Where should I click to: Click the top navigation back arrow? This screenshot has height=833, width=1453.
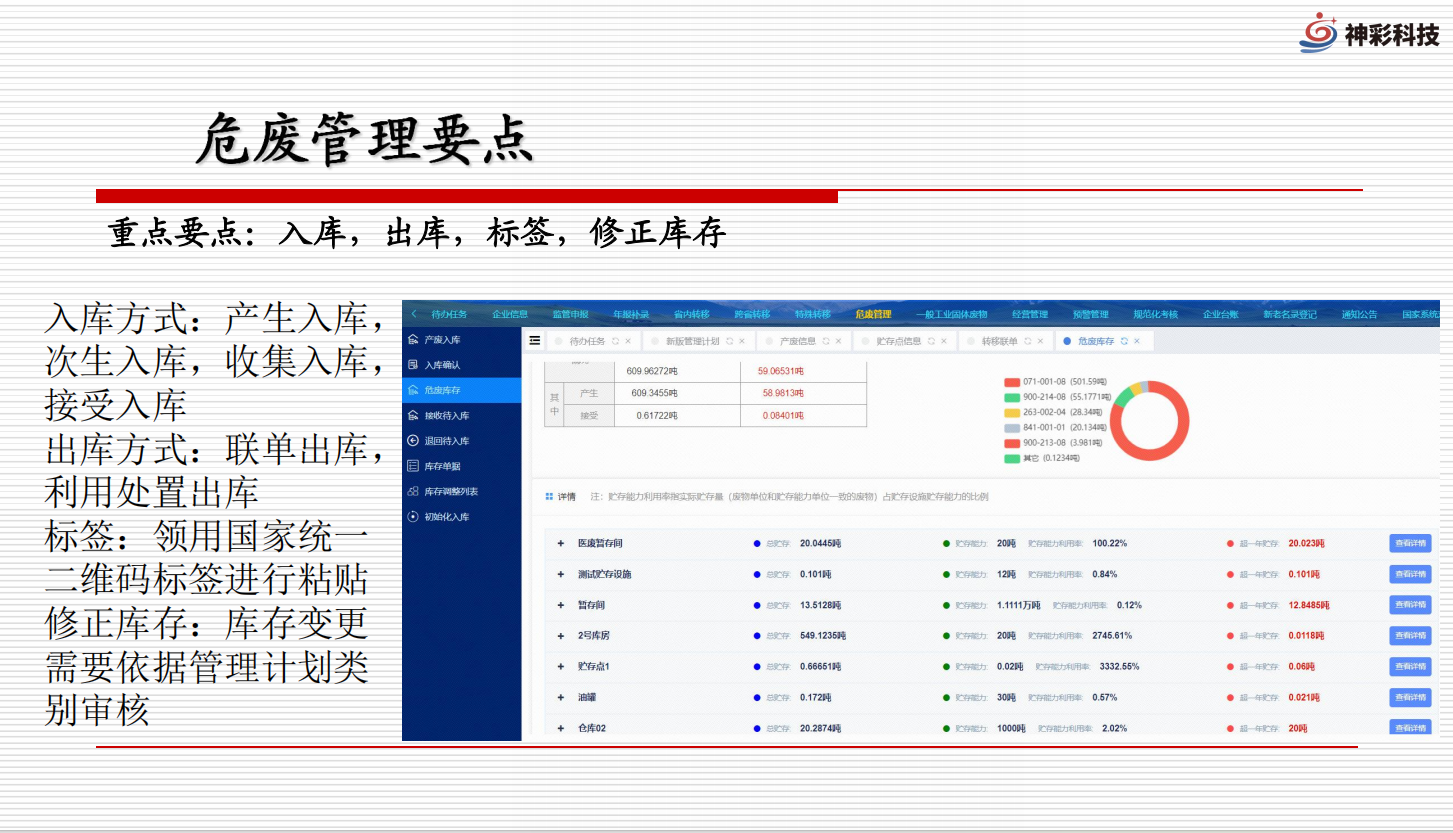[x=414, y=314]
